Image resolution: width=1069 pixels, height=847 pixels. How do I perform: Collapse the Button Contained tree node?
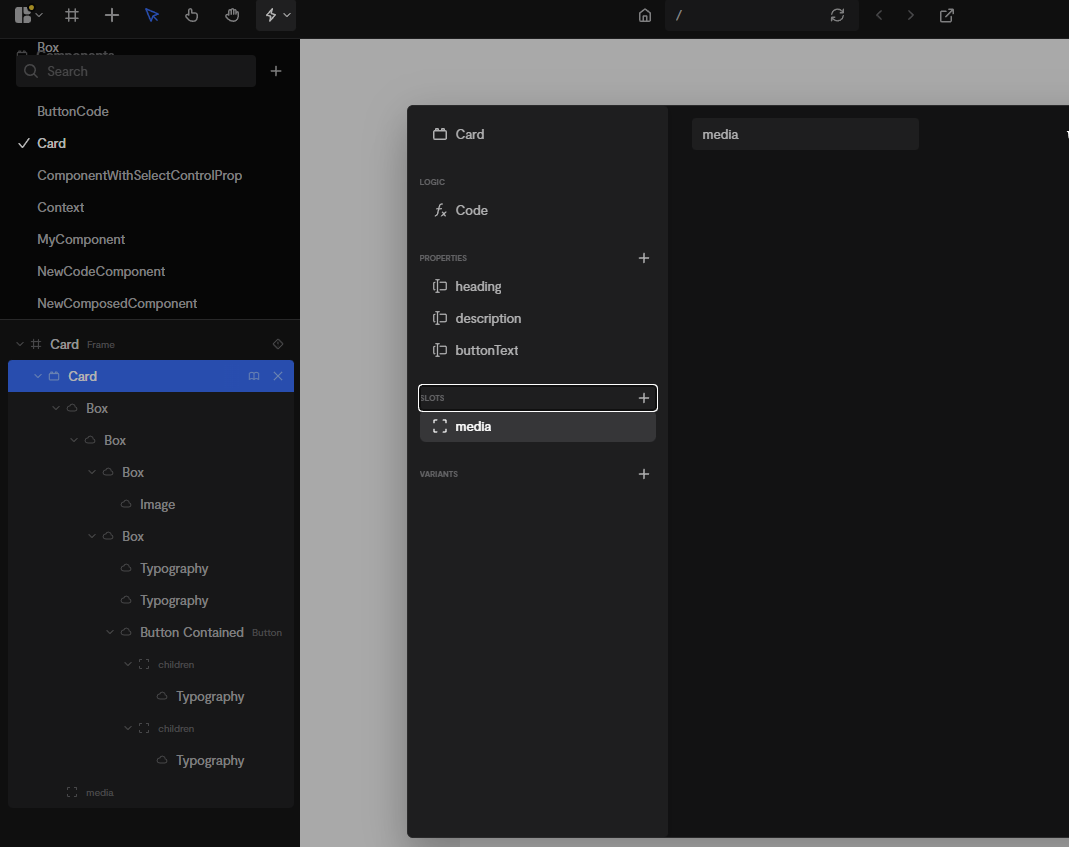(x=110, y=632)
